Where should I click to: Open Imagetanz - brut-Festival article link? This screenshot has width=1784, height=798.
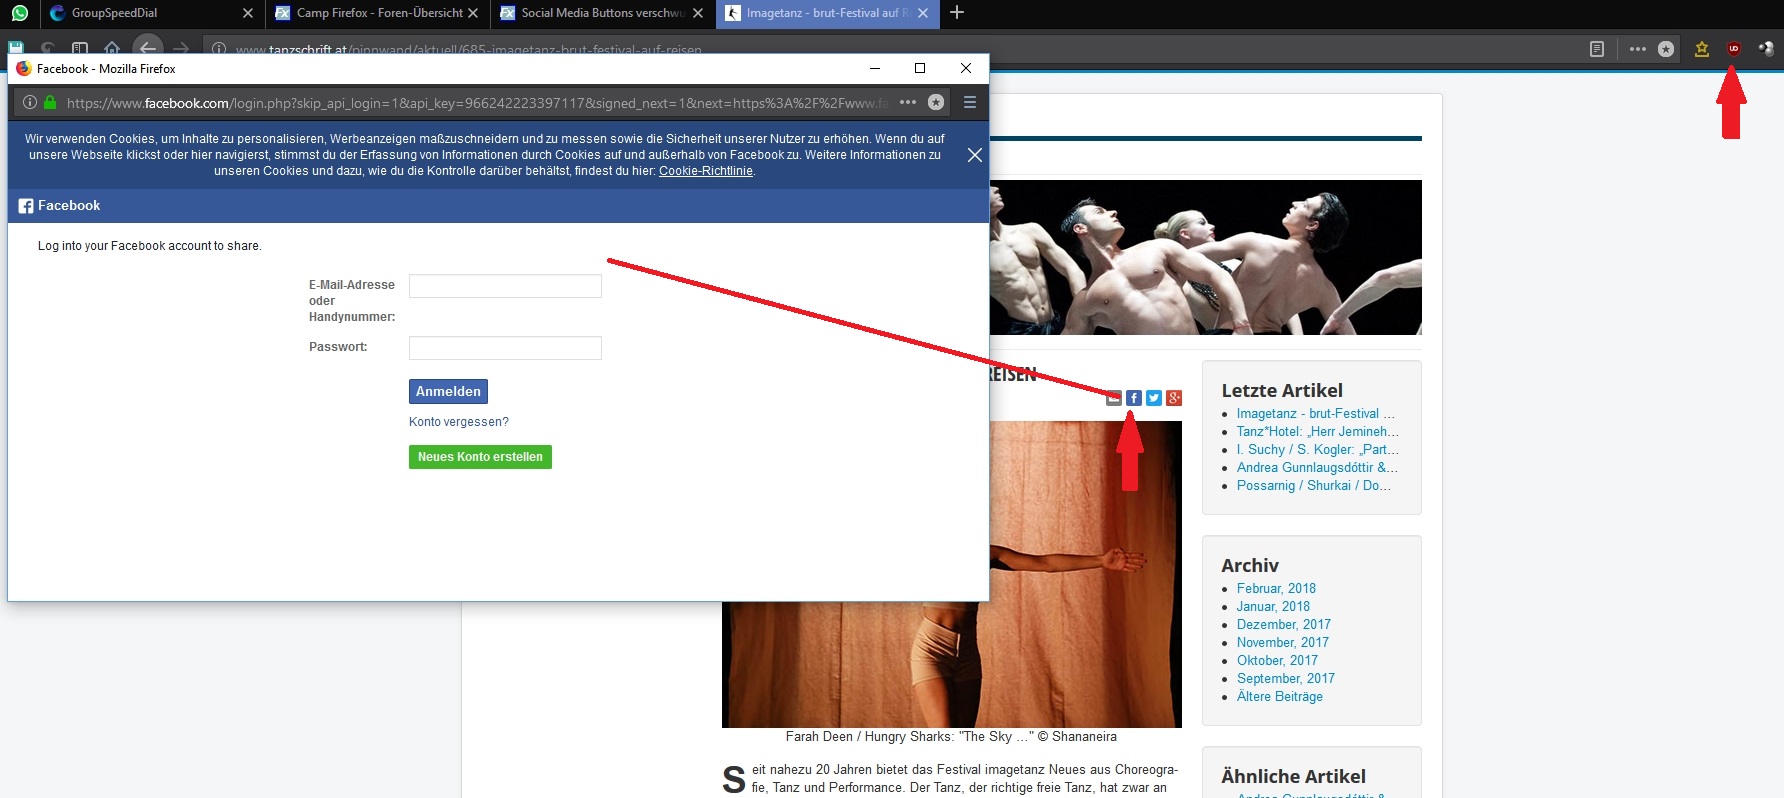1316,414
